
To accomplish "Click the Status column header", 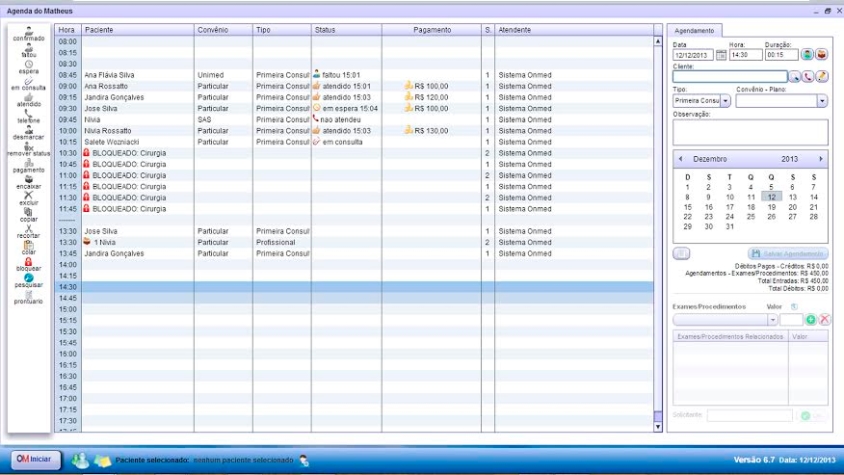I will pos(347,30).
